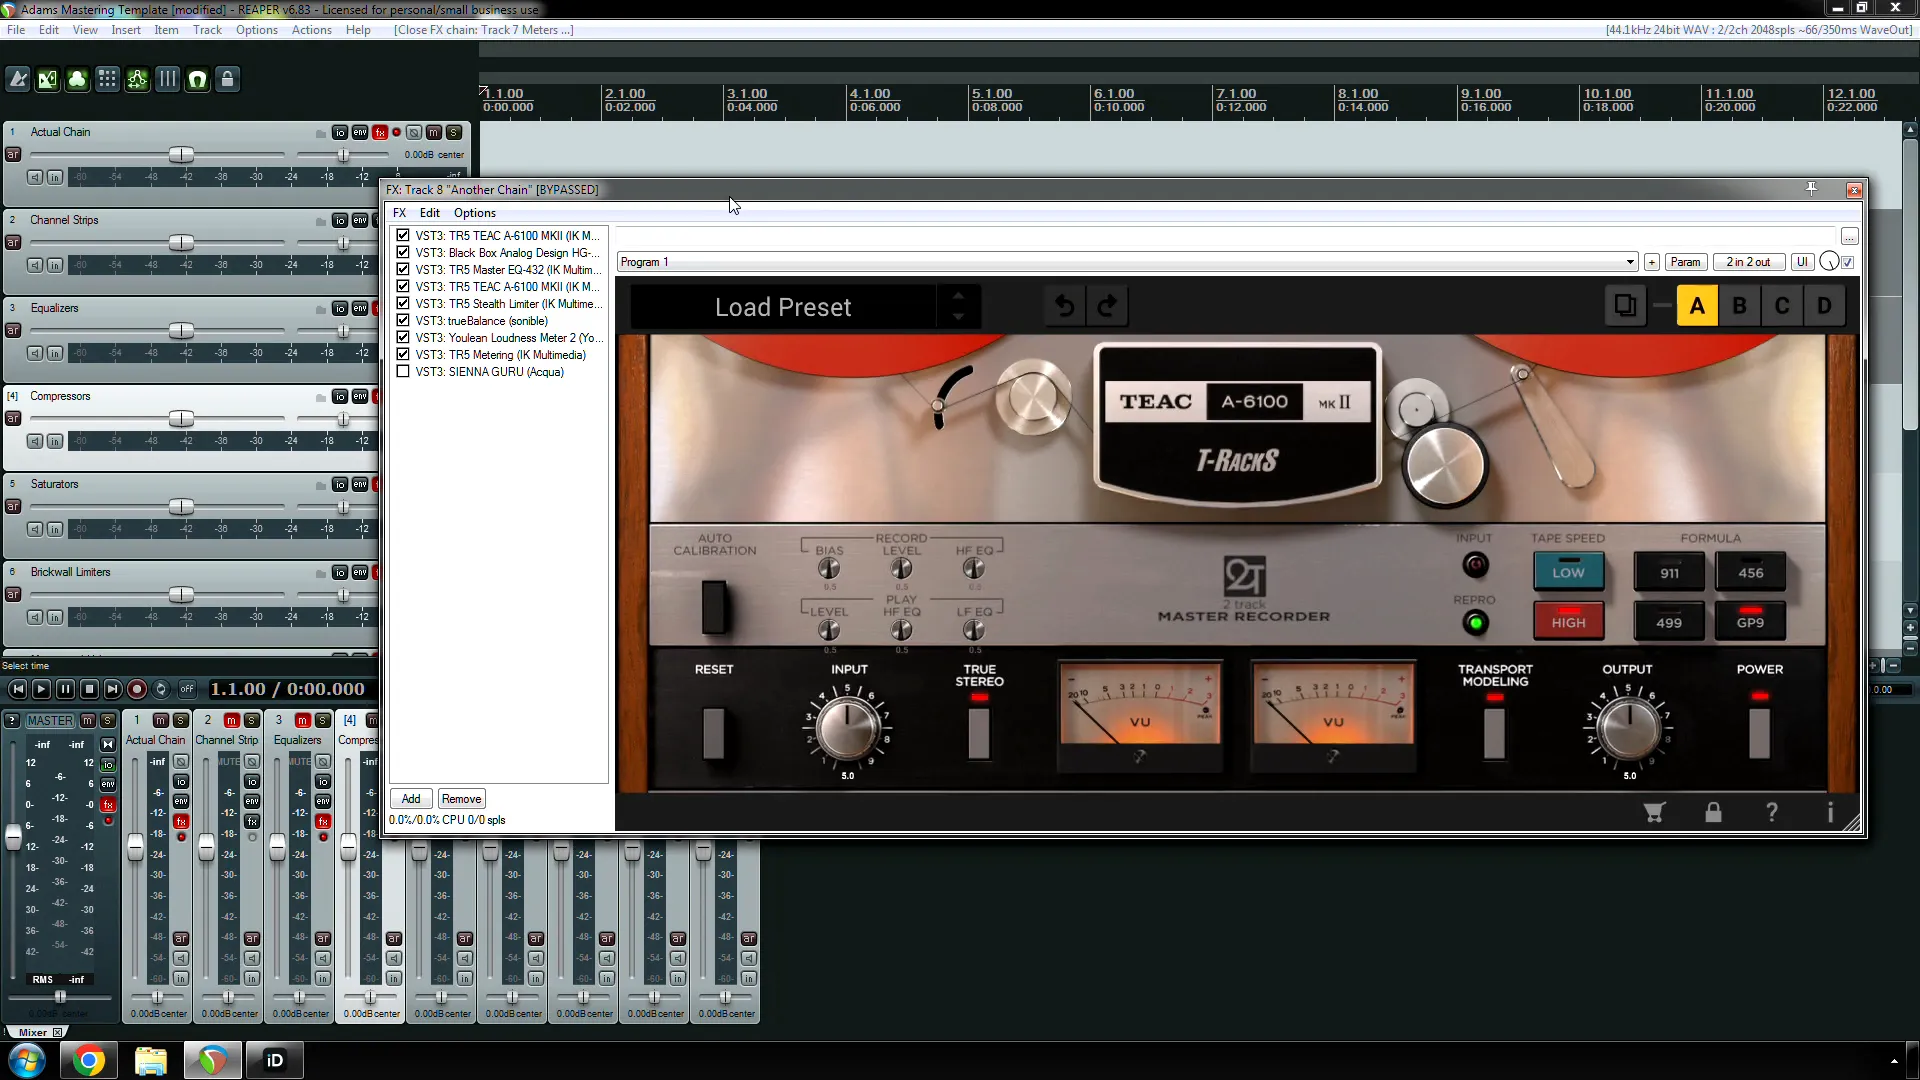Open the Load Preset selector
This screenshot has height=1080, width=1920.
[783, 307]
